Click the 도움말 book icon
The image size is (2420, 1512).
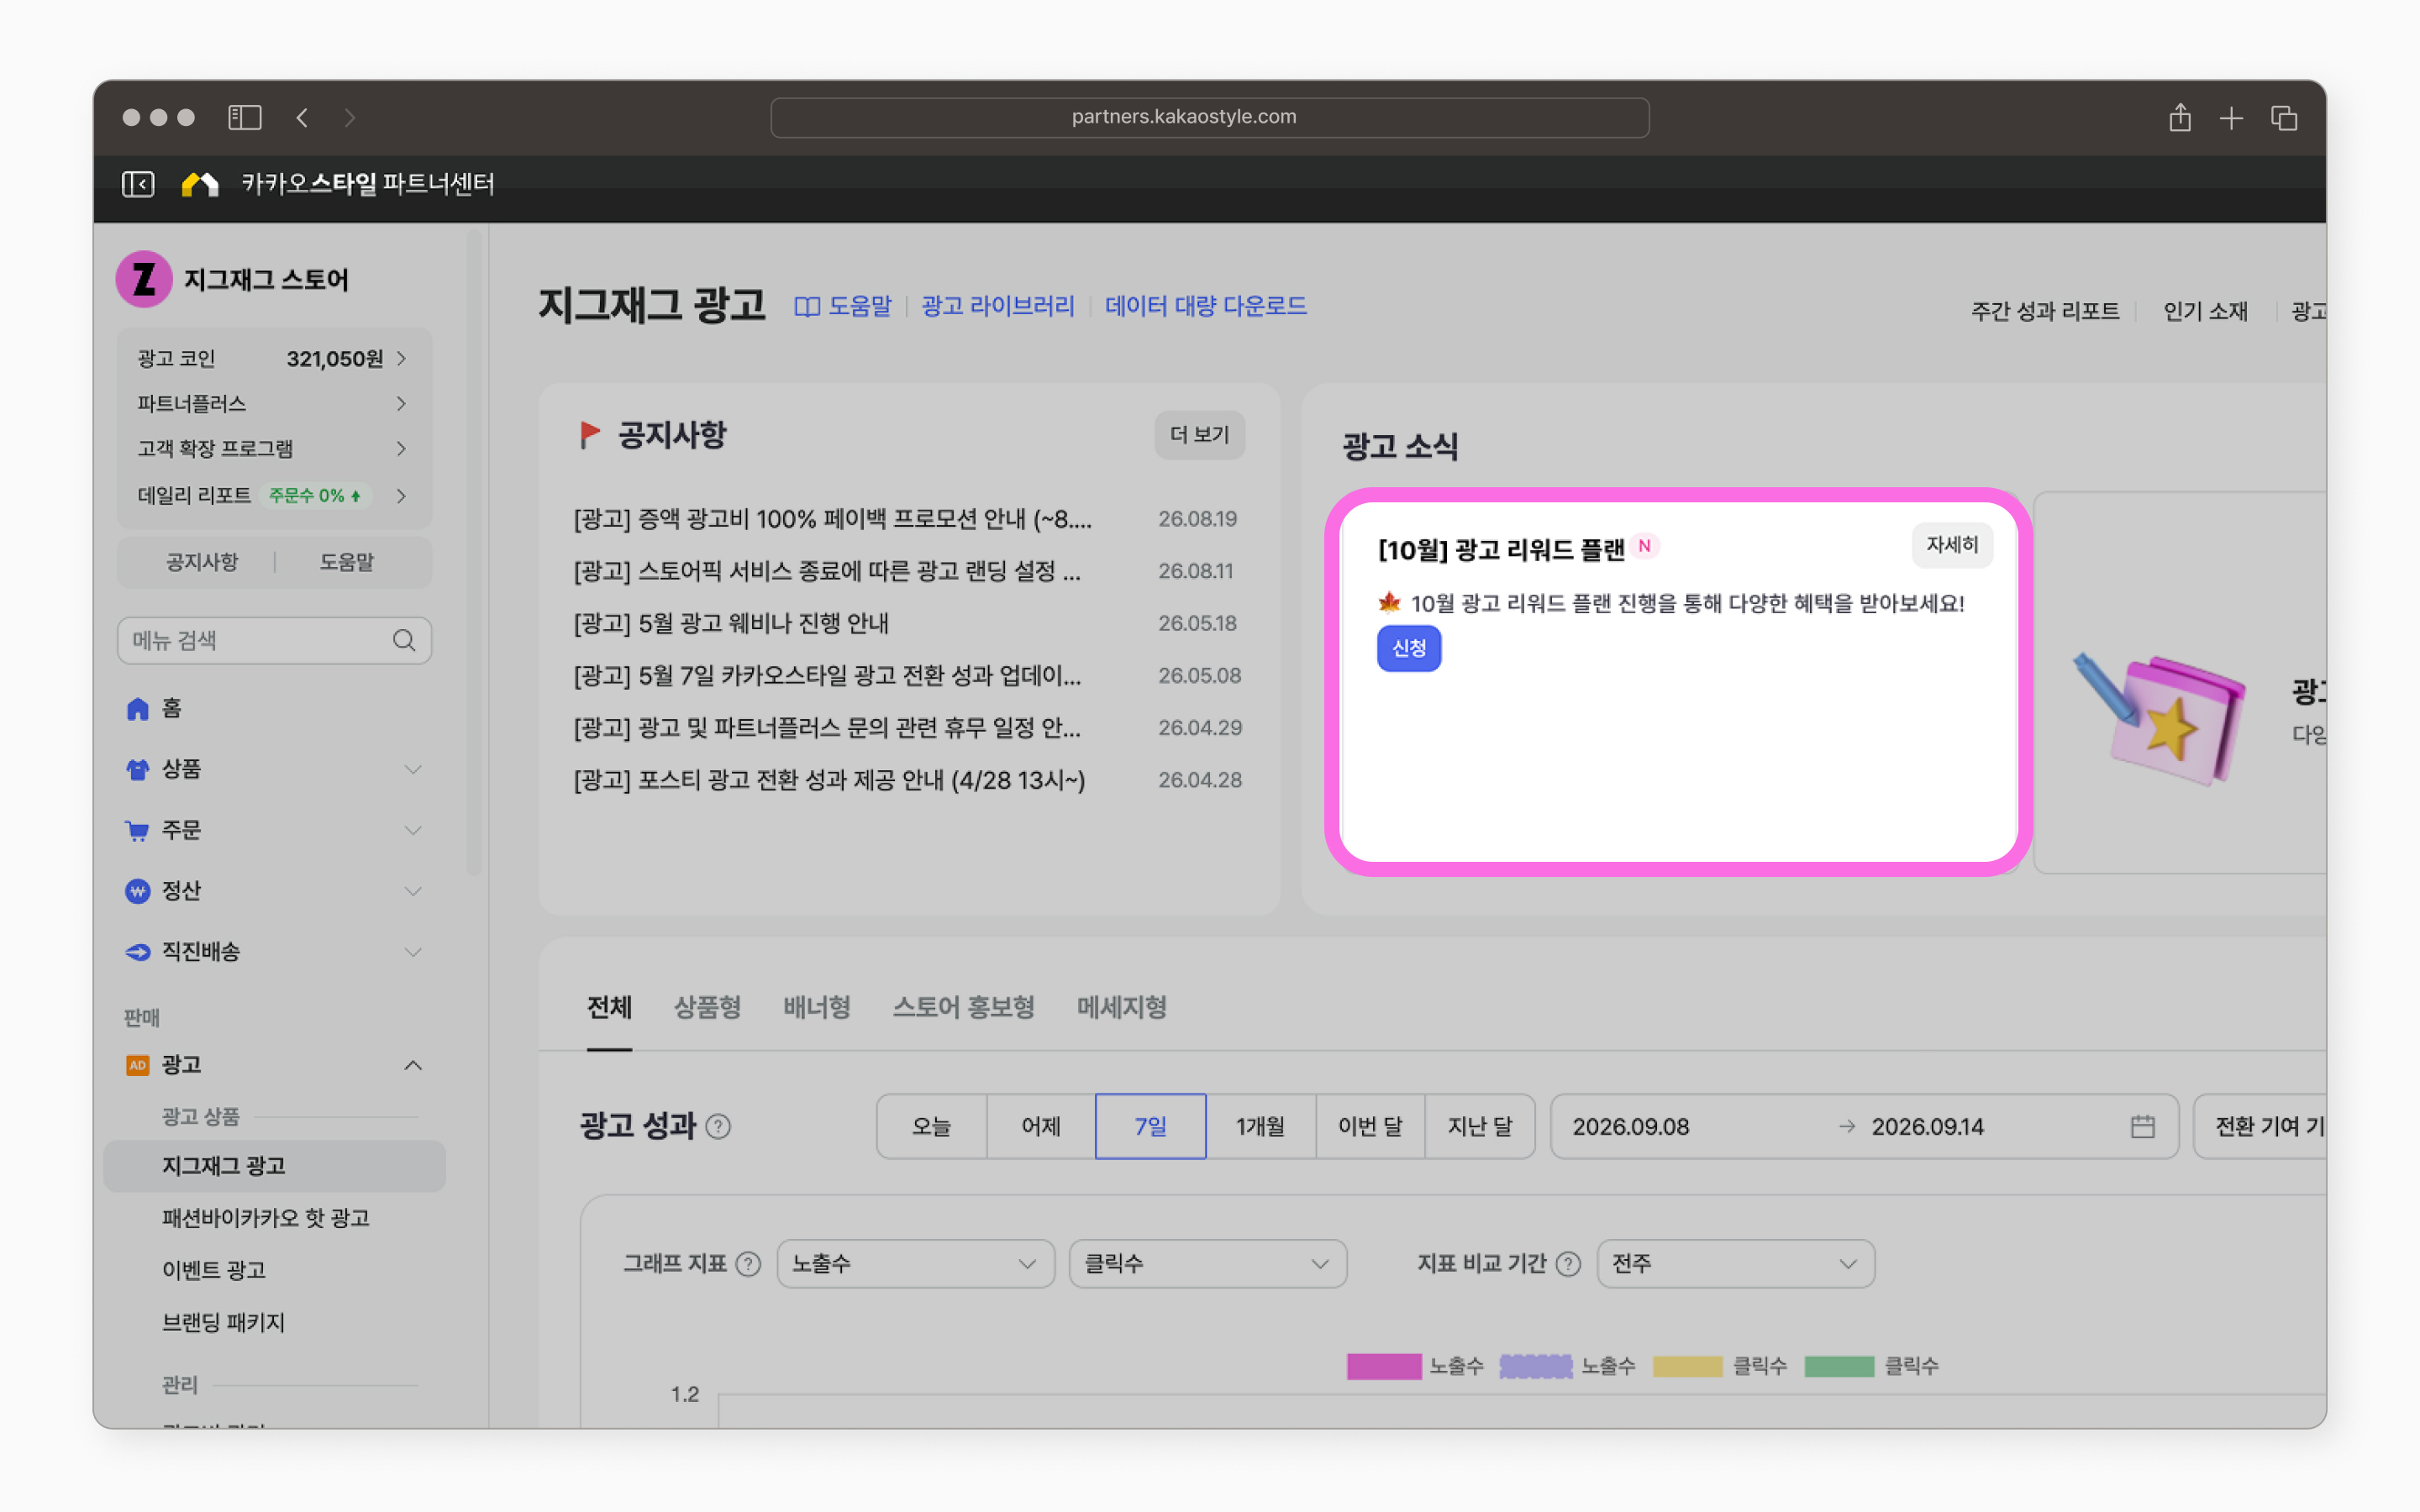[807, 306]
